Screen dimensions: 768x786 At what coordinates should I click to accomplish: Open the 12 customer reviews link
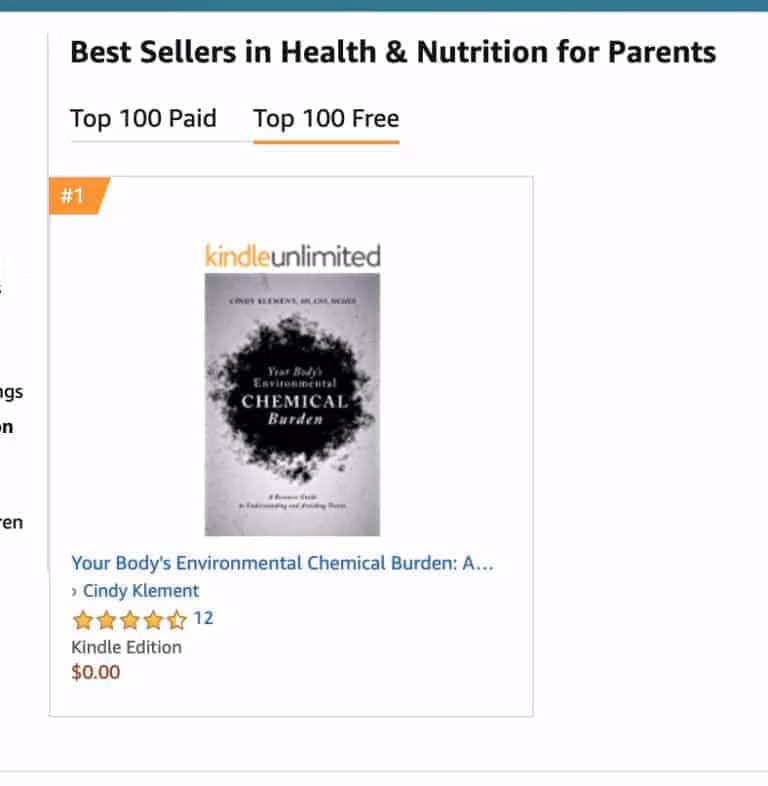[203, 619]
